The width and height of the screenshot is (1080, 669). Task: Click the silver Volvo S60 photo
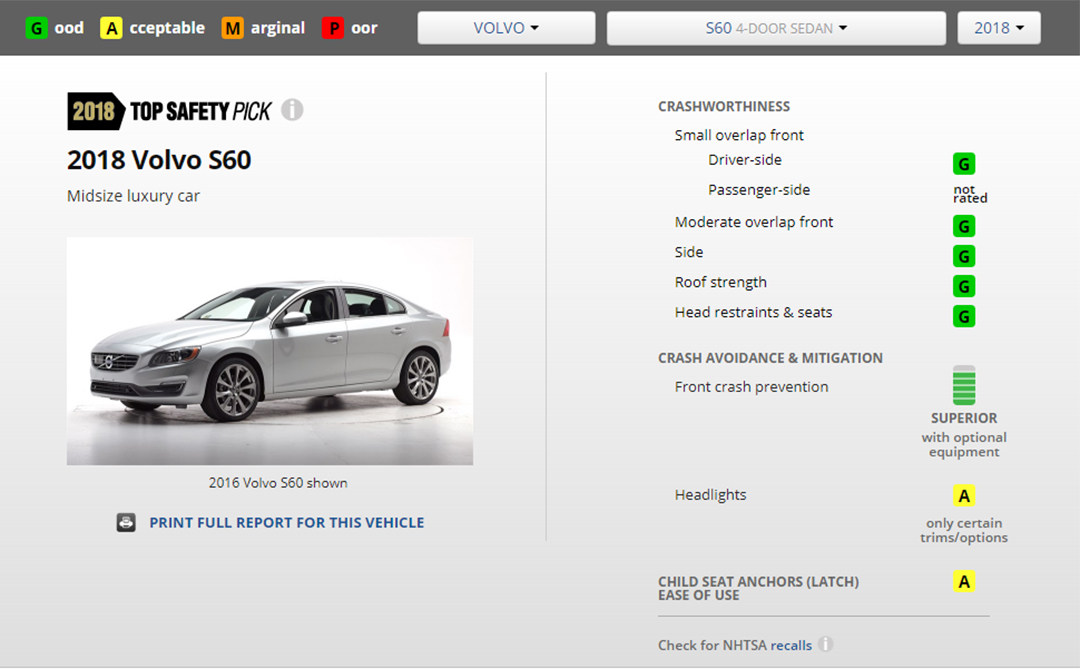[270, 351]
